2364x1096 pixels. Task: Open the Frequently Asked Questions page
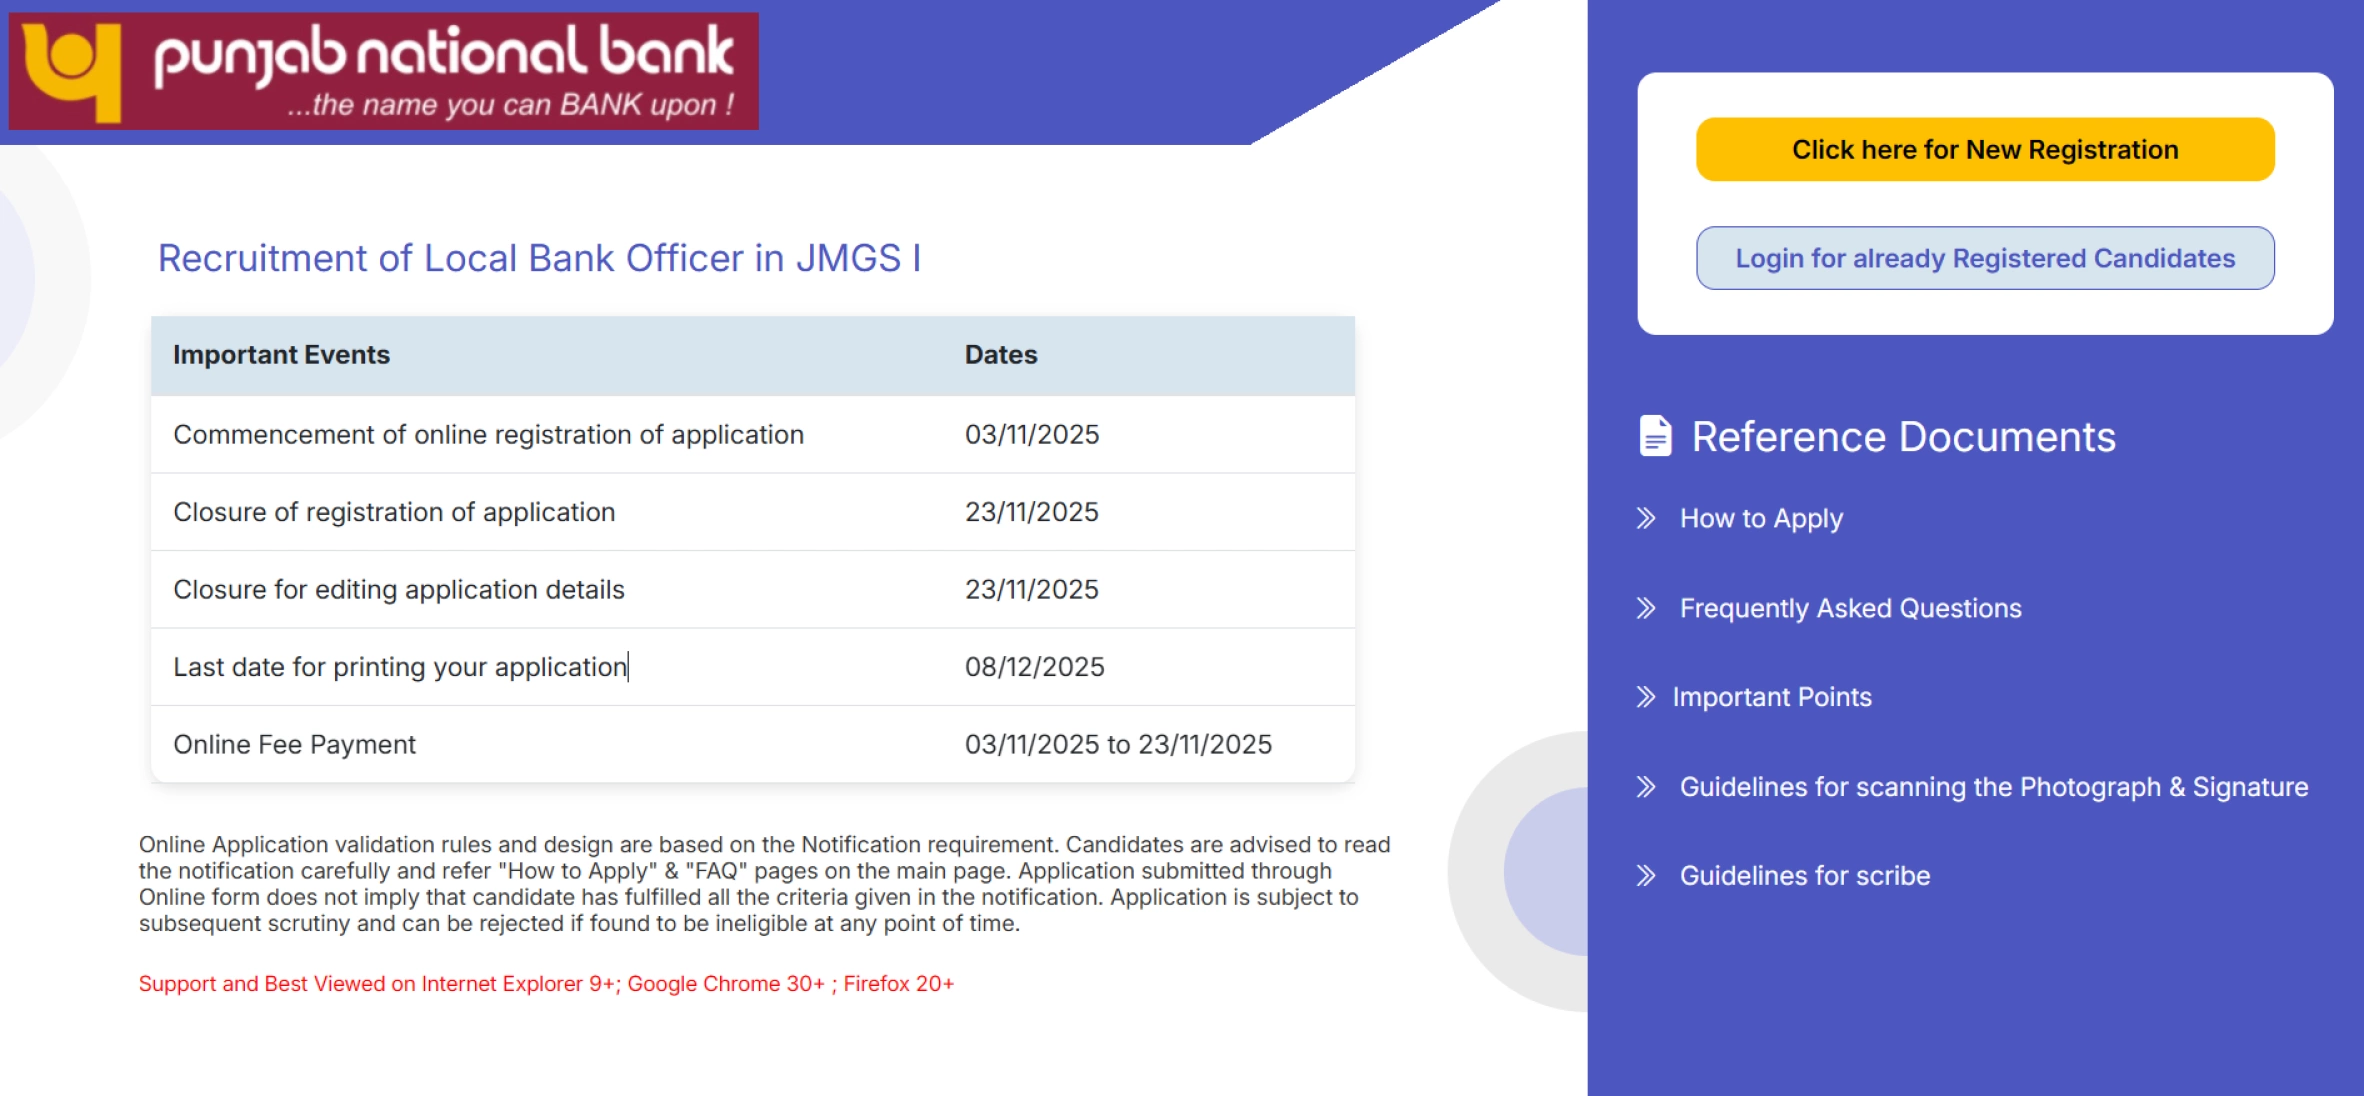tap(1850, 608)
